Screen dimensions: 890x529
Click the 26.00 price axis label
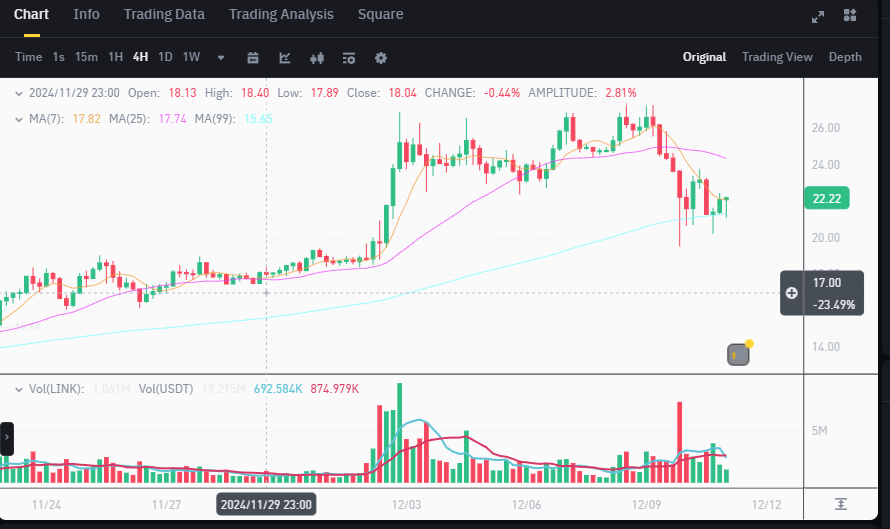point(826,128)
